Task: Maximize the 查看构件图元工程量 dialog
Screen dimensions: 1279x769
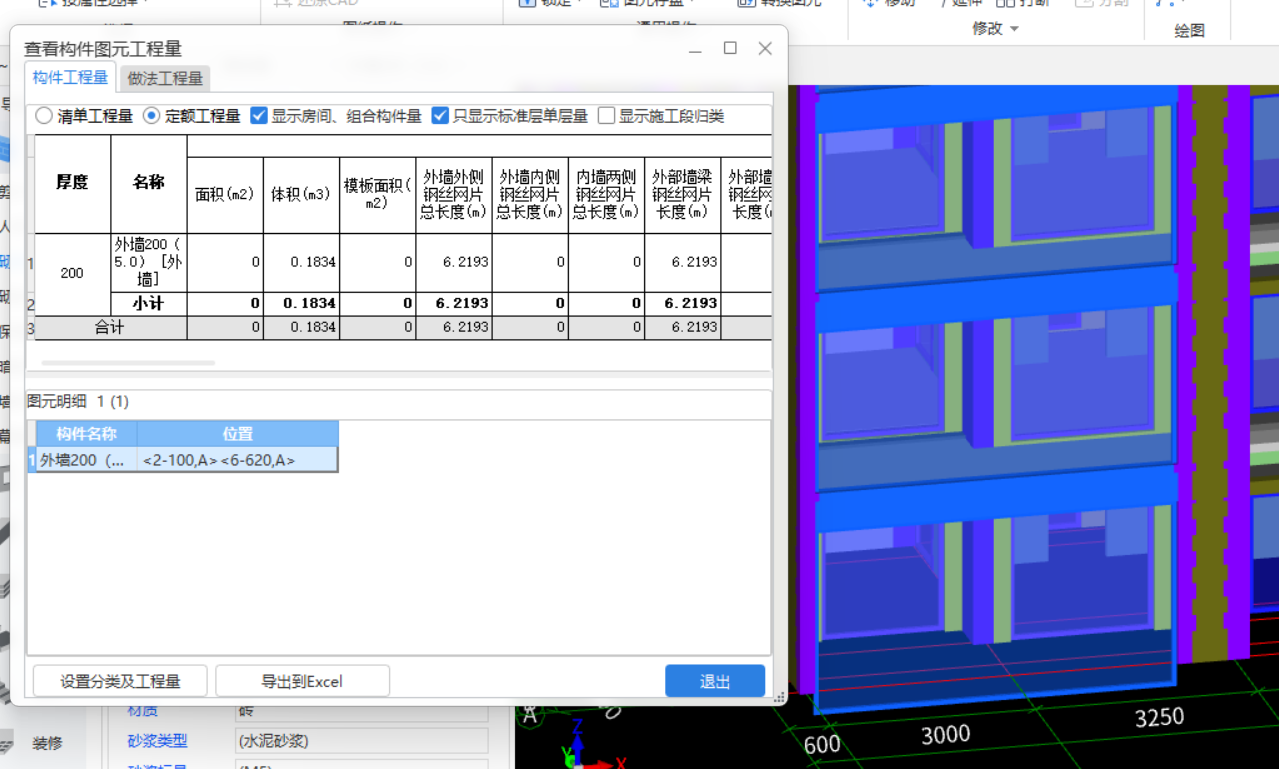Action: pos(730,48)
